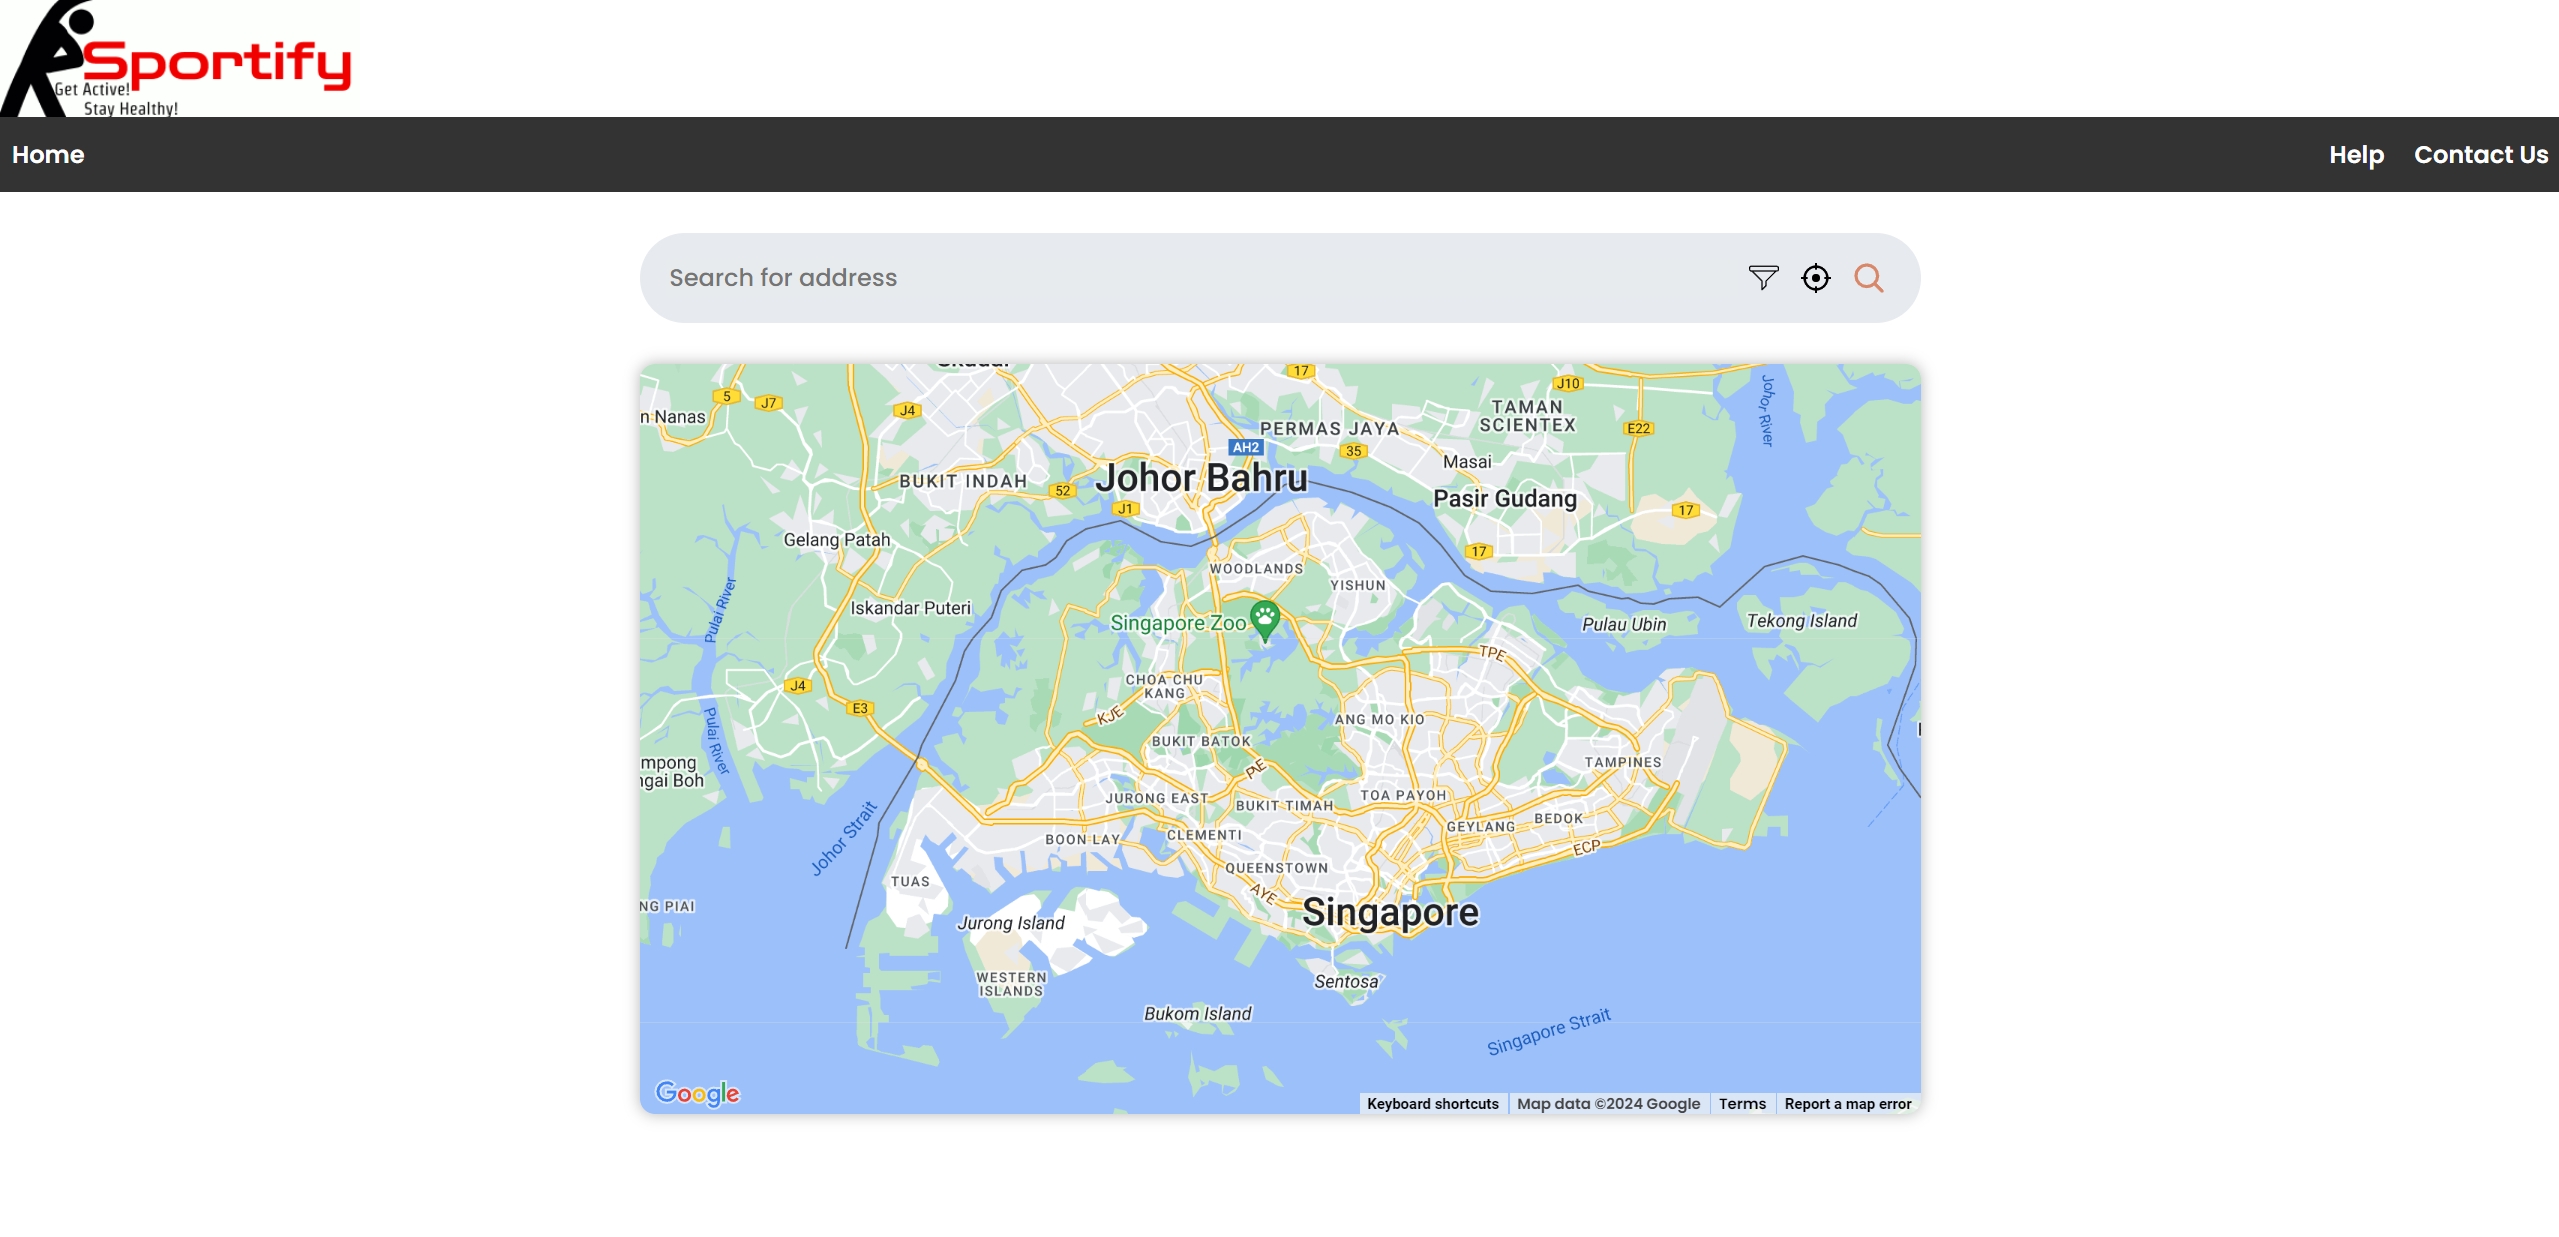Click the Bedok label on map
Viewport: 2559px width, 1237px height.
pos(1559,818)
